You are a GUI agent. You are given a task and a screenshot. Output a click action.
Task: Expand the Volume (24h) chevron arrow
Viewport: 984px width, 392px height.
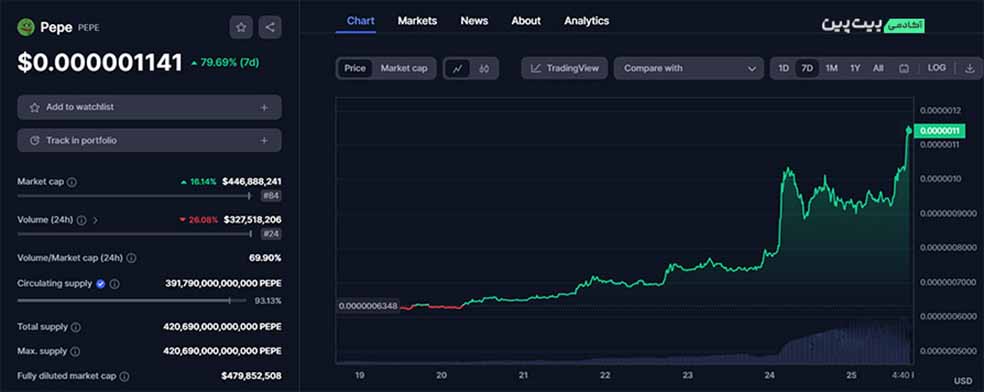(95, 220)
